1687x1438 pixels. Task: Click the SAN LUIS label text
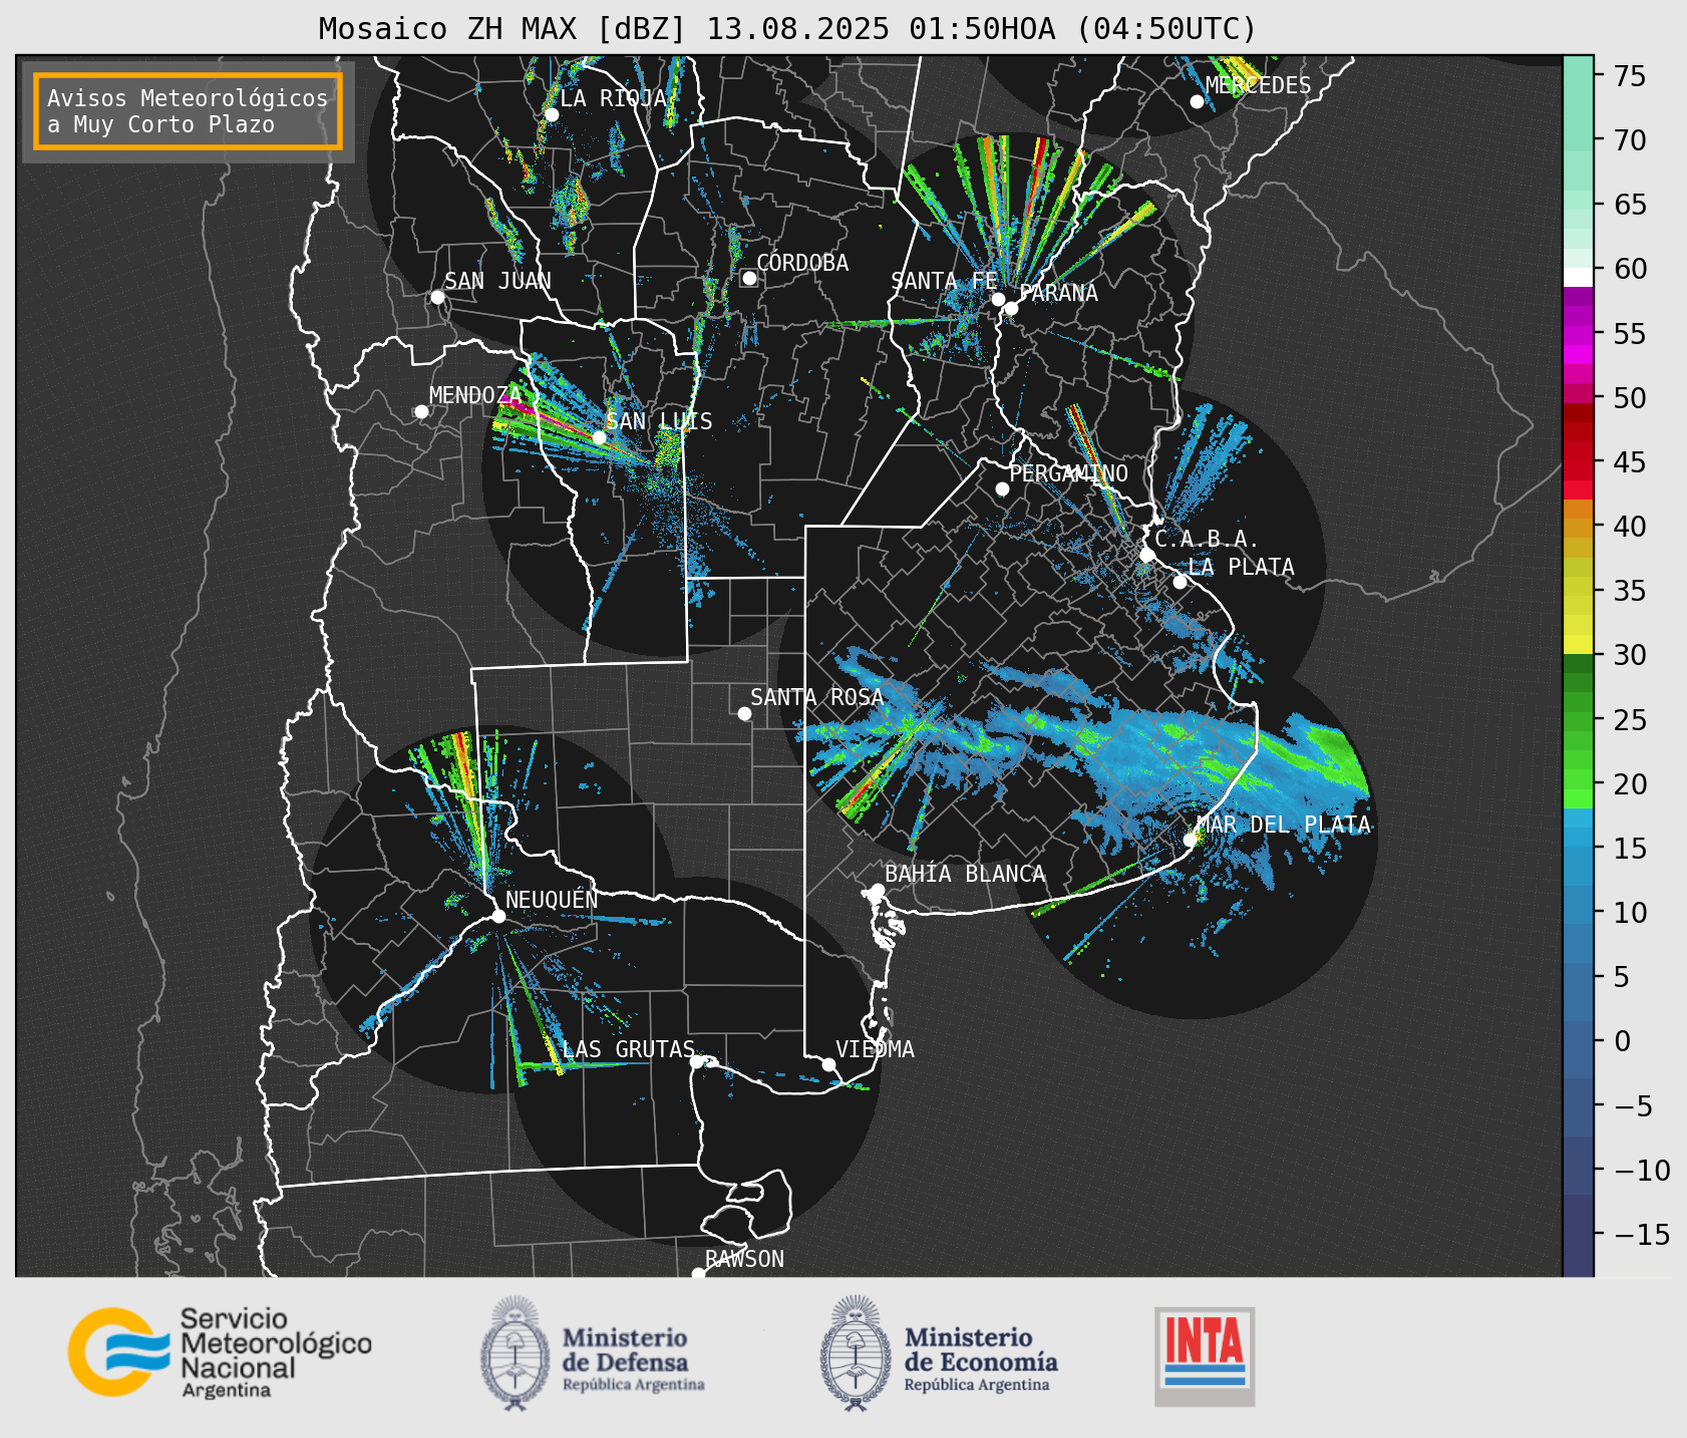[659, 421]
